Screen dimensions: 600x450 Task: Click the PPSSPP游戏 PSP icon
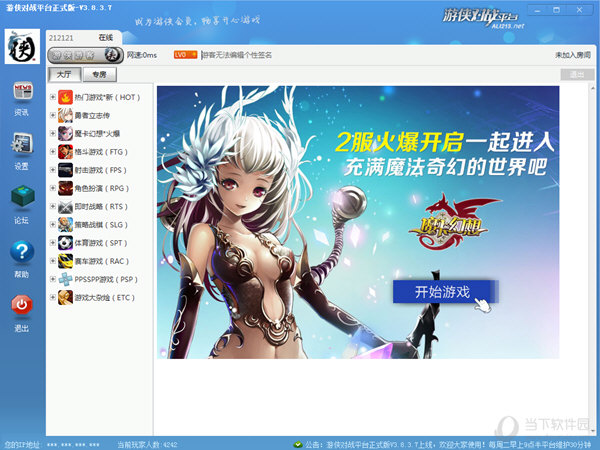pos(65,279)
